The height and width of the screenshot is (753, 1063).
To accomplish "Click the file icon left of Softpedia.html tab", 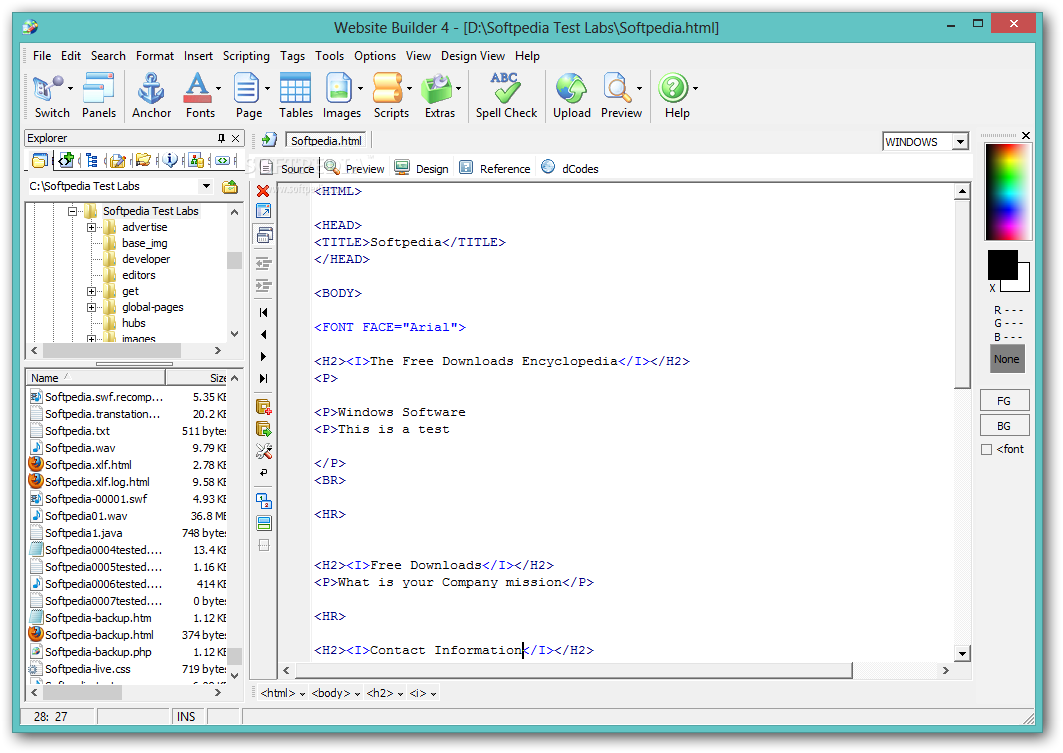I will coord(269,140).
